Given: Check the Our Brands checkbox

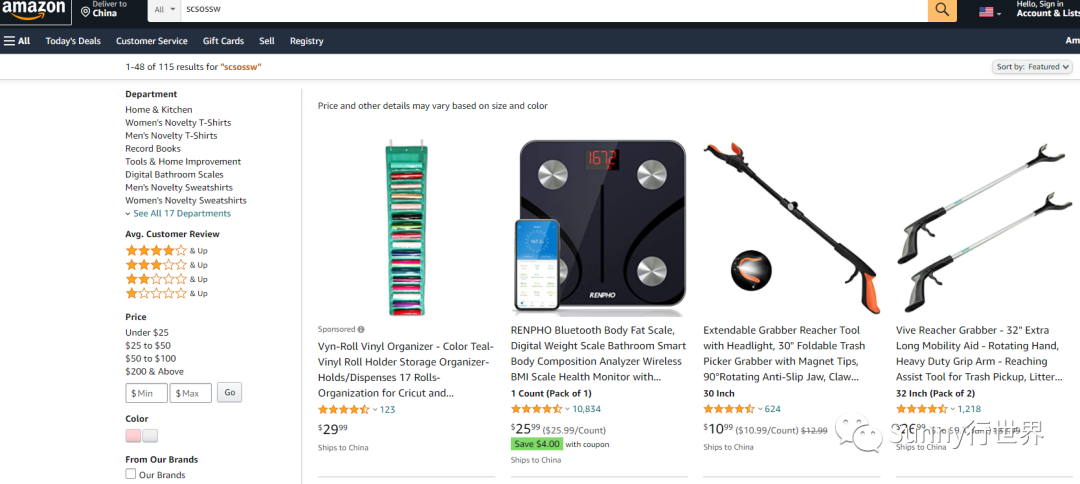Looking at the screenshot, I should click(x=130, y=474).
